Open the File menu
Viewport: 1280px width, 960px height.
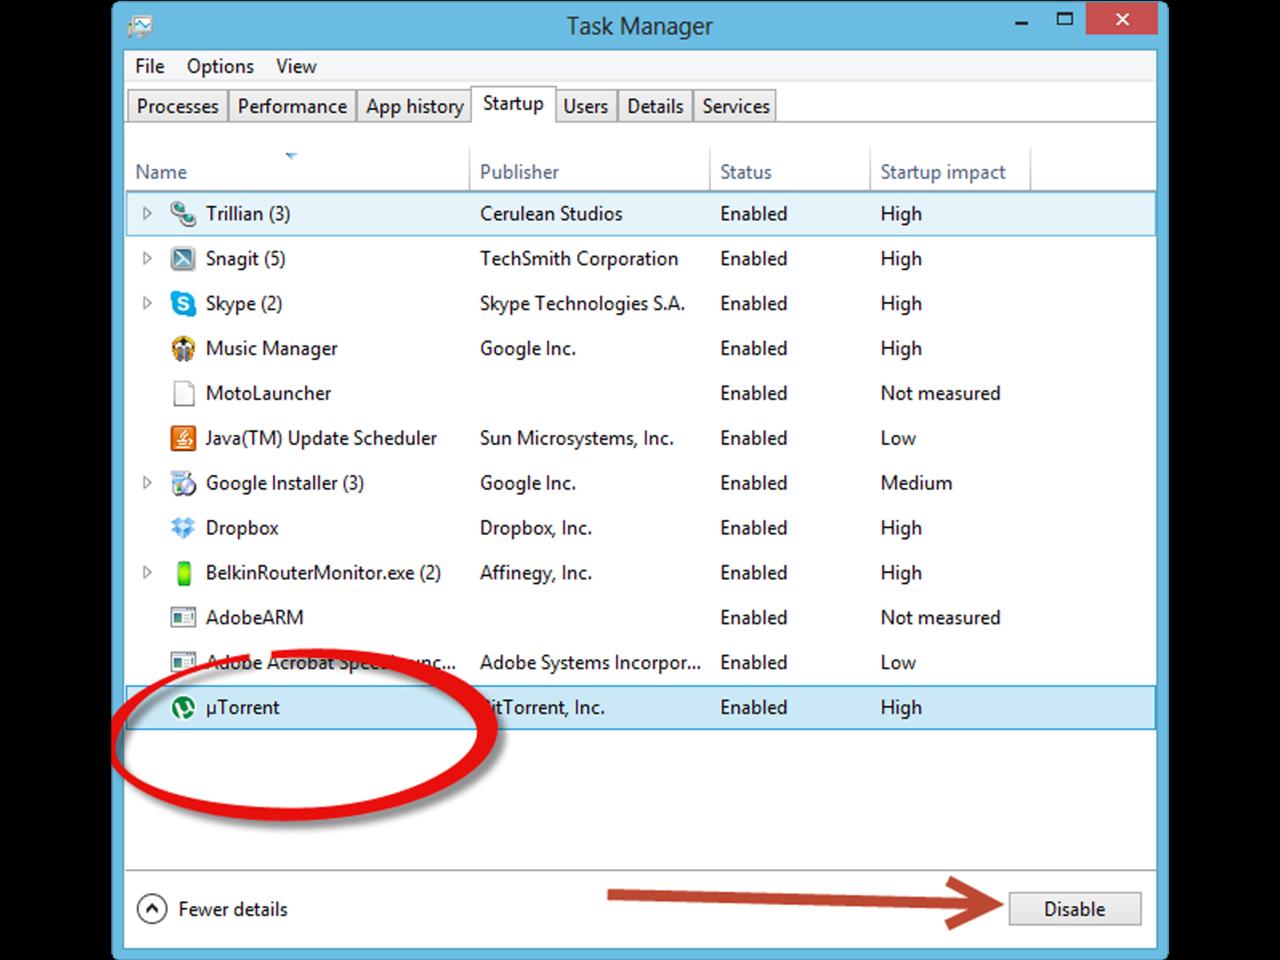150,66
